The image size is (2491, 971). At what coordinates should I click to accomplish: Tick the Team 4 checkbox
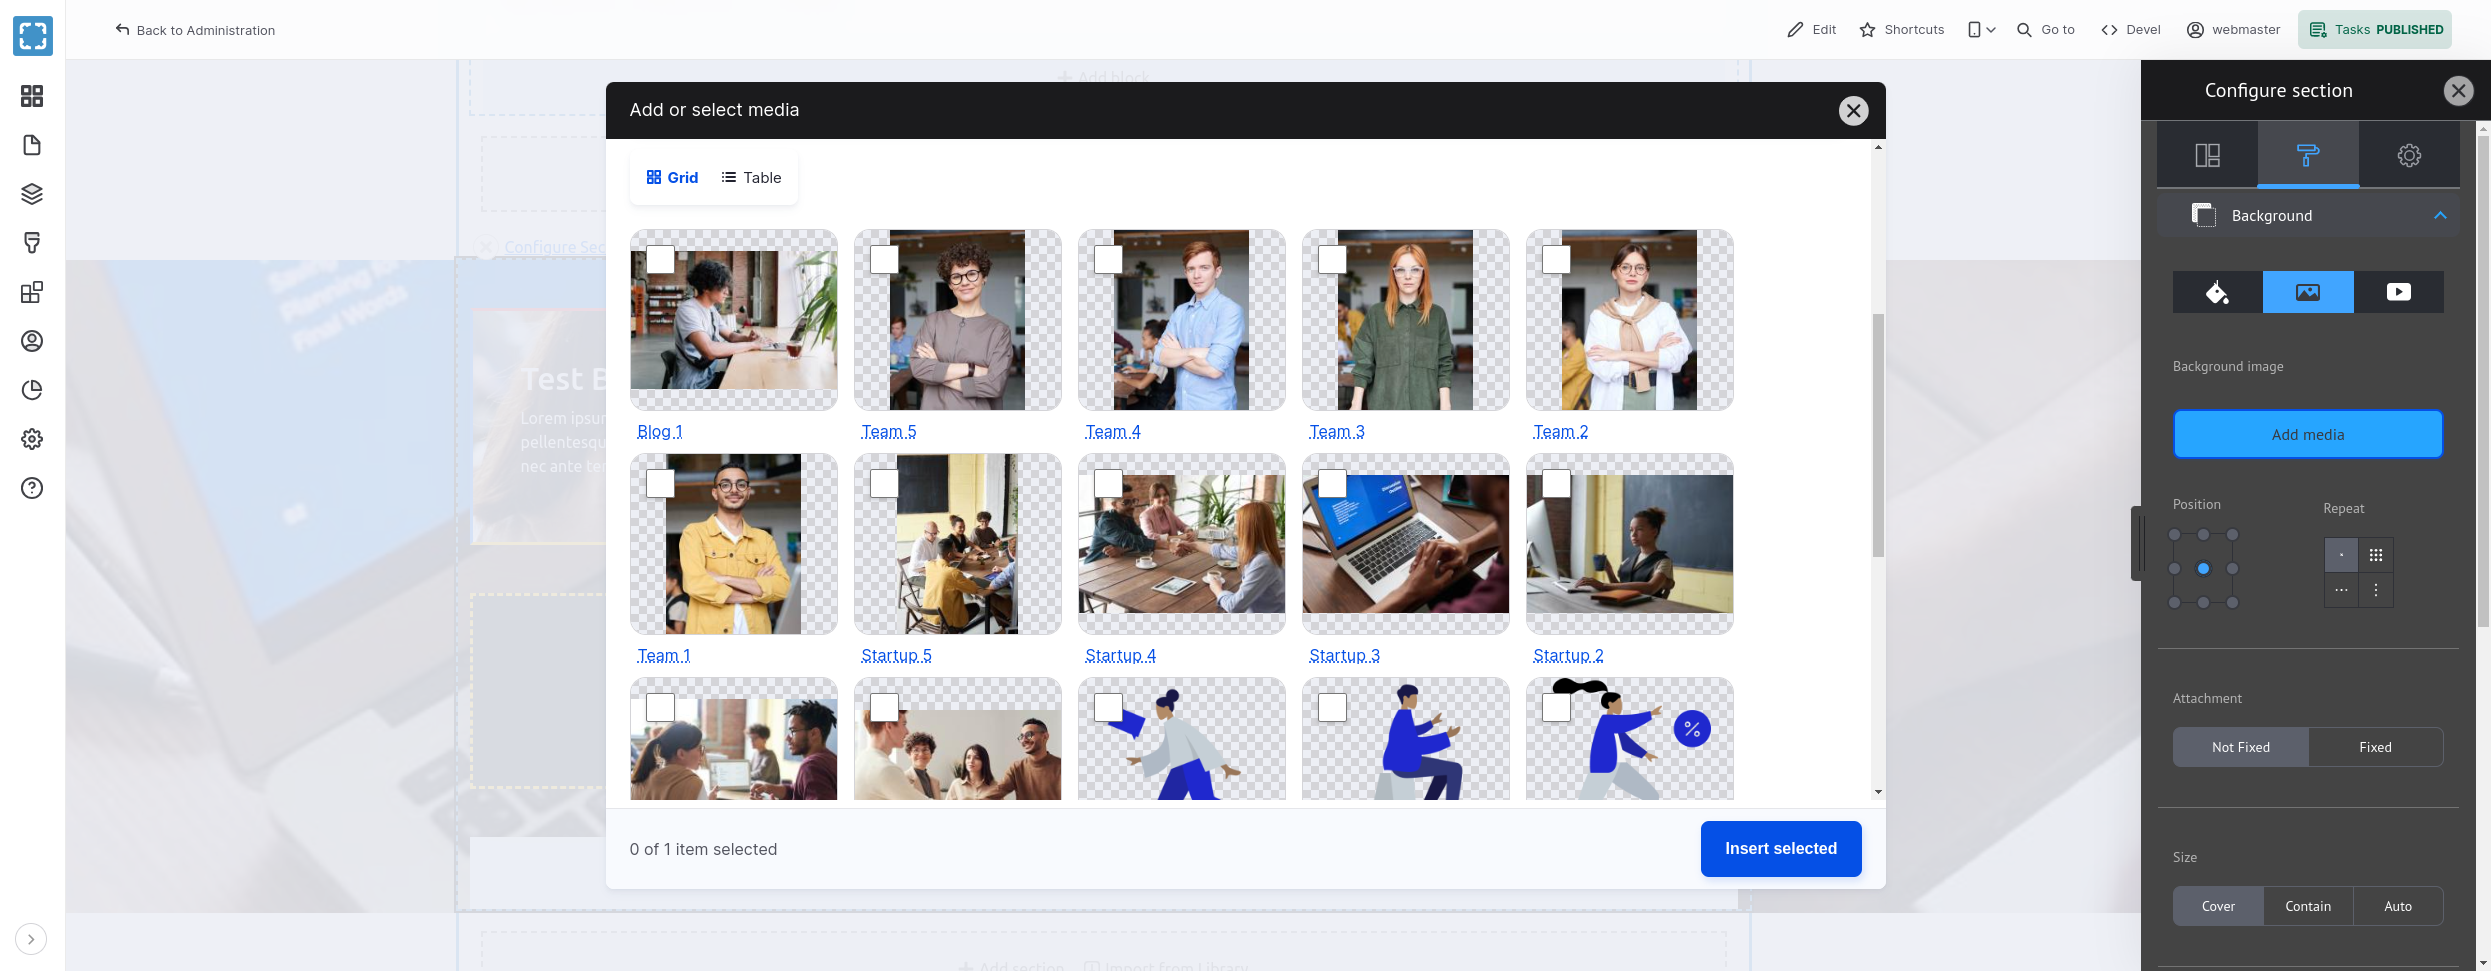tap(1108, 260)
